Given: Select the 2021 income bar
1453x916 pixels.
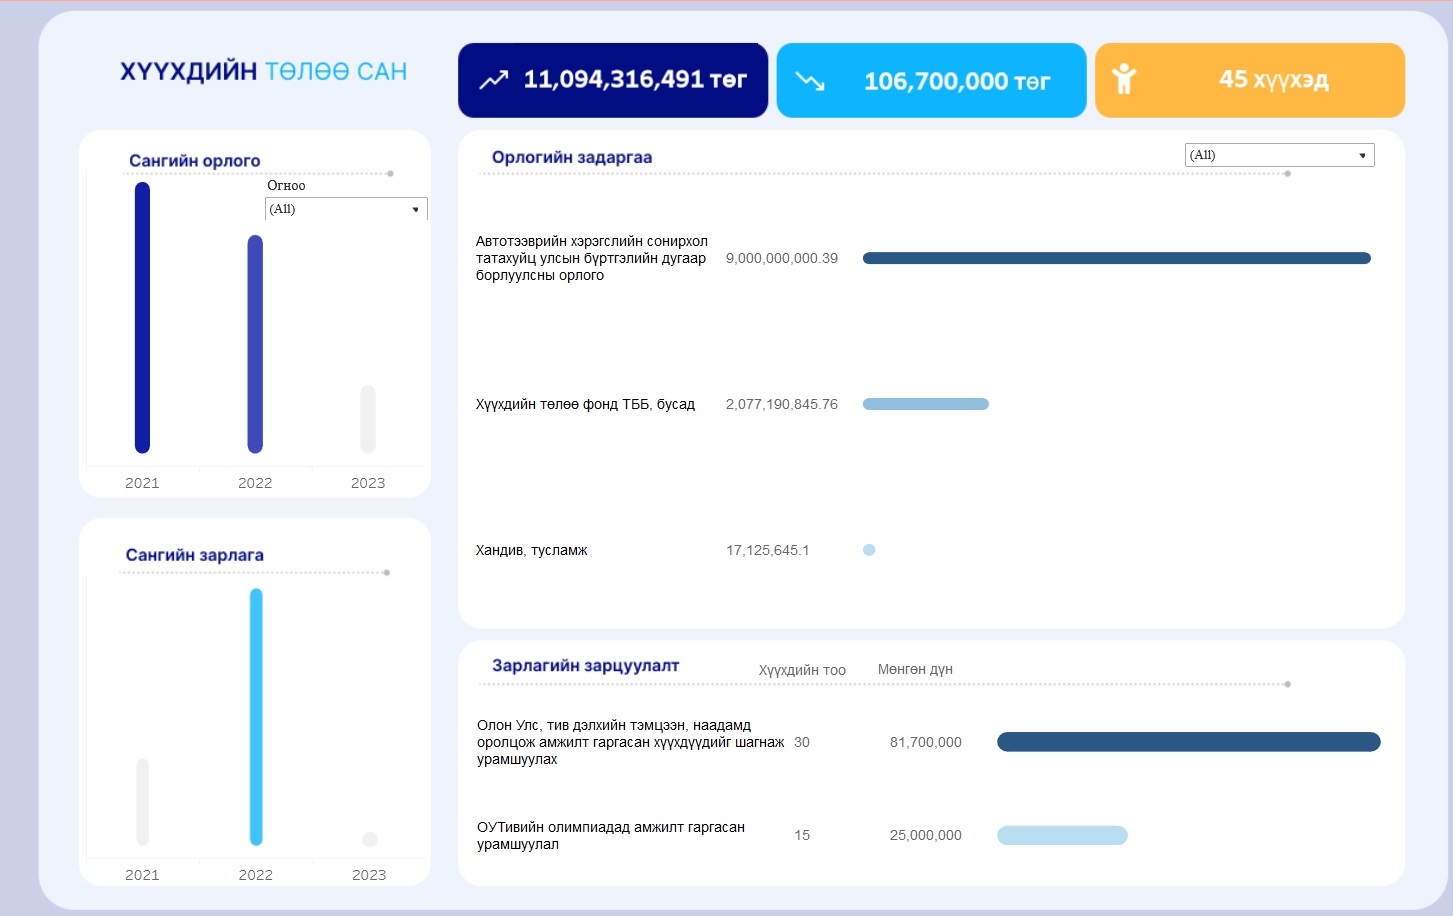Looking at the screenshot, I should coord(142,317).
